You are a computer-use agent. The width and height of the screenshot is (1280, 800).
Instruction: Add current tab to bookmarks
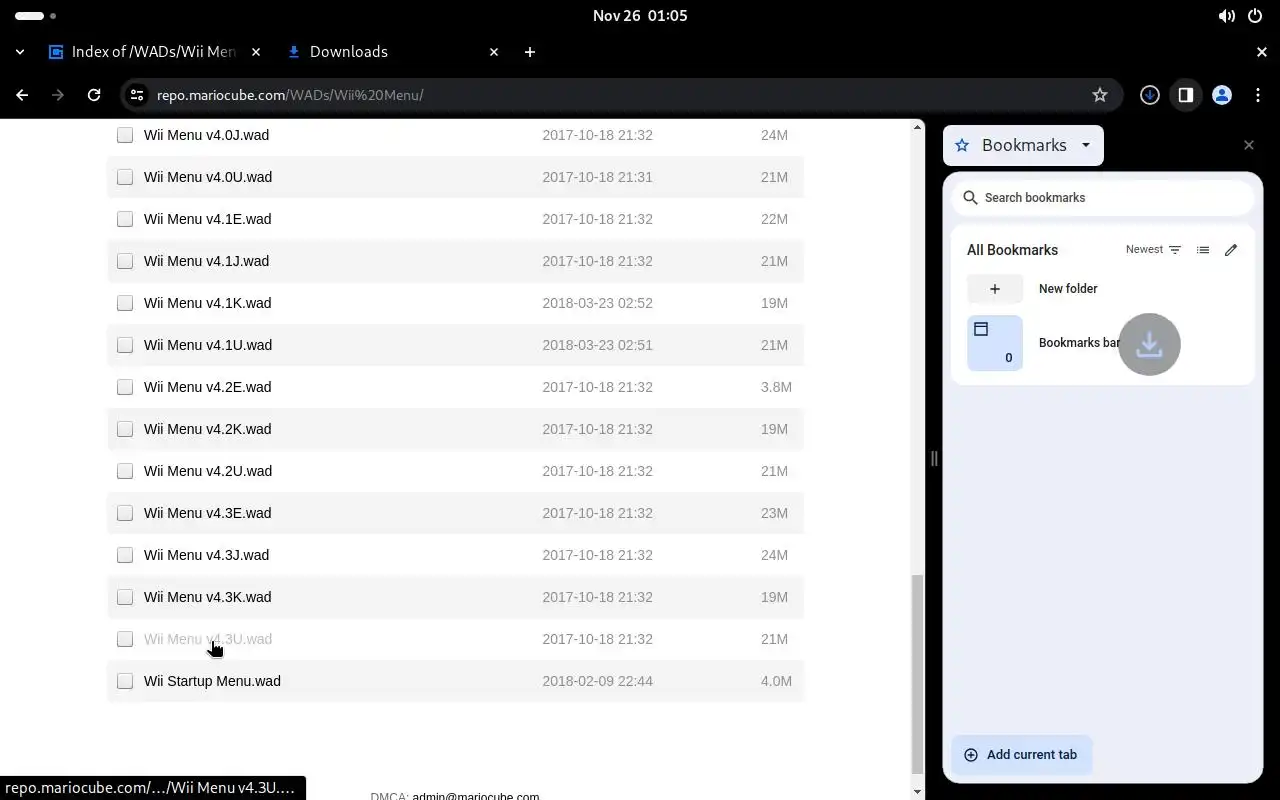(x=1022, y=755)
